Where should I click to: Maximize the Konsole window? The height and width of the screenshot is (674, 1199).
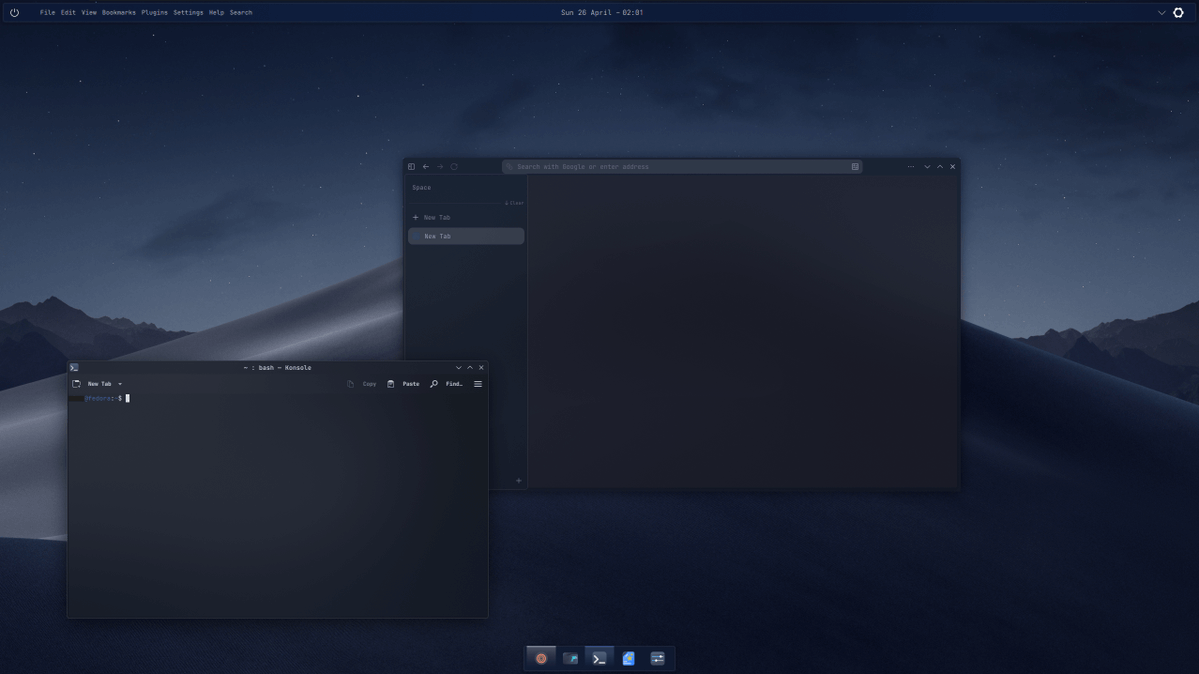point(470,368)
